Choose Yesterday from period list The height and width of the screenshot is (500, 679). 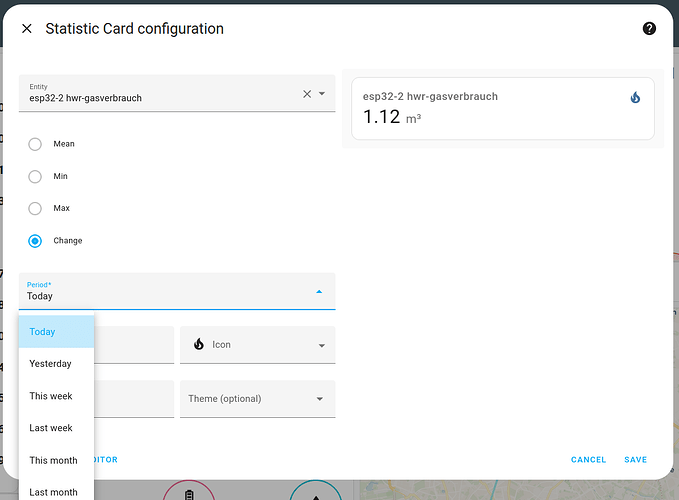click(x=56, y=364)
